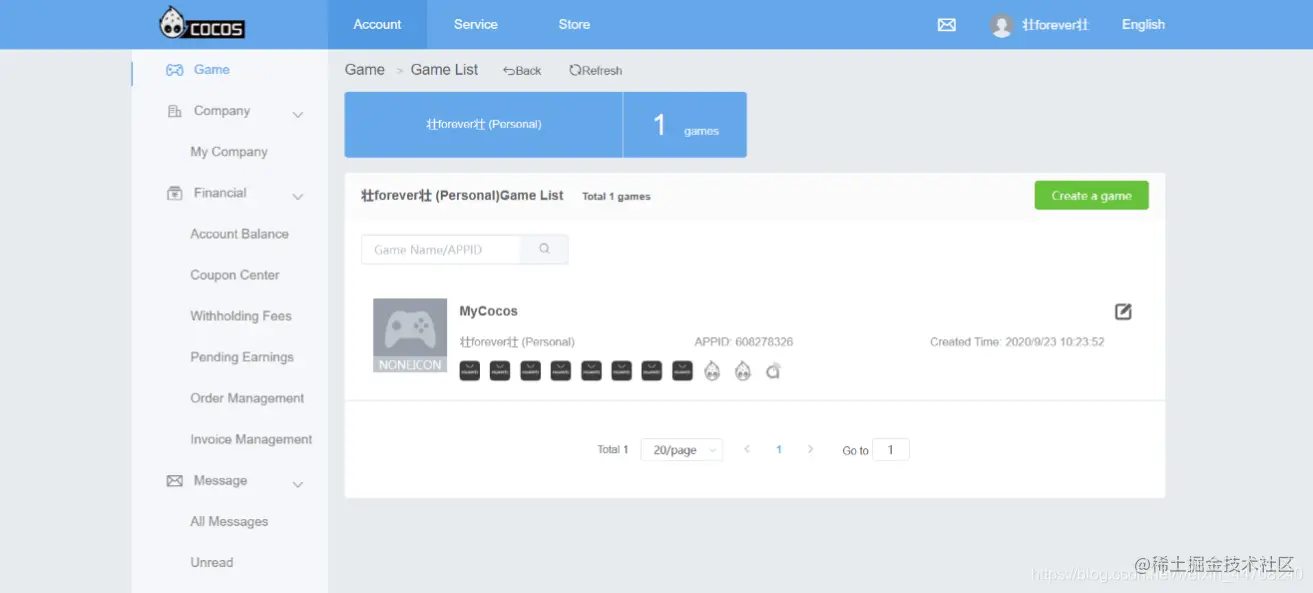Screen dimensions: 1313x593
Task: Open Account Balance in sidebar
Action: [x=239, y=234]
